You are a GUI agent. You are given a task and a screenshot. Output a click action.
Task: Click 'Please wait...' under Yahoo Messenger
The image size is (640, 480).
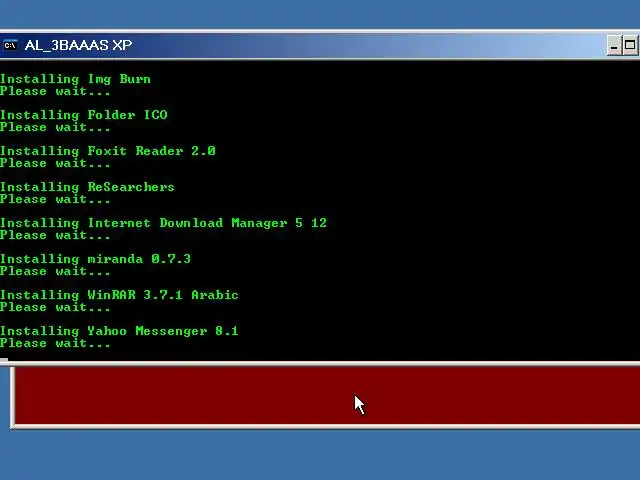55,343
